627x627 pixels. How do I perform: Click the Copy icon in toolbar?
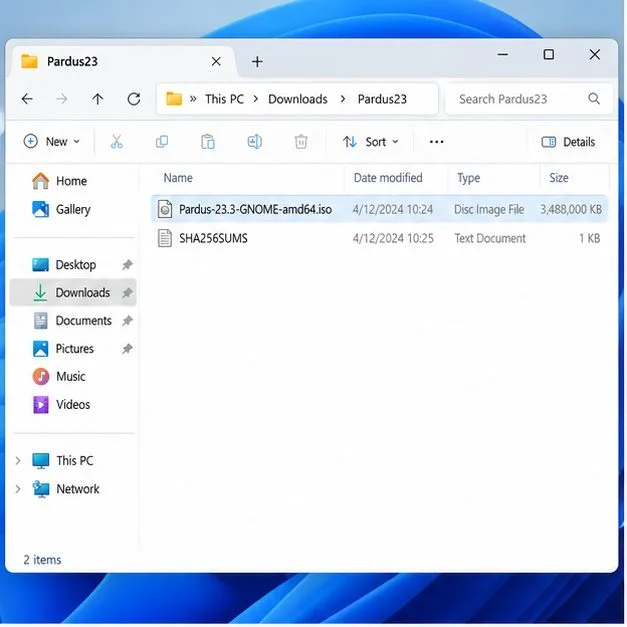coord(162,142)
